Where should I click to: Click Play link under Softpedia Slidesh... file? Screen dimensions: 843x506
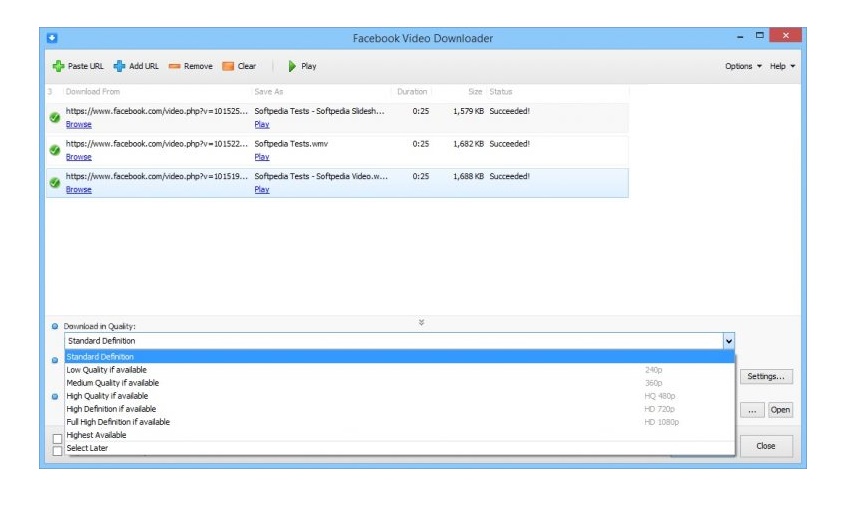pos(262,124)
